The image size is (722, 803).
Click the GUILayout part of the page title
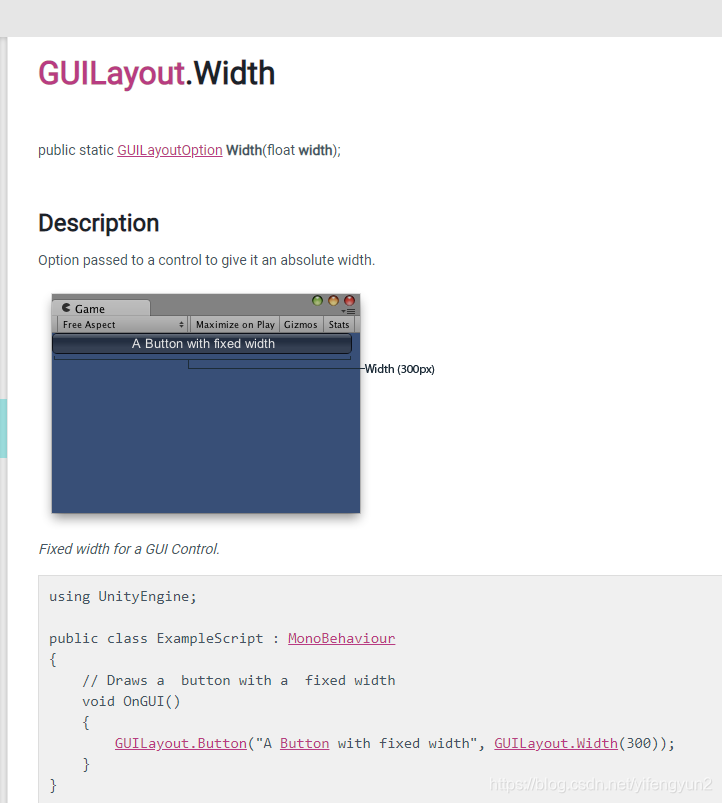tap(111, 73)
